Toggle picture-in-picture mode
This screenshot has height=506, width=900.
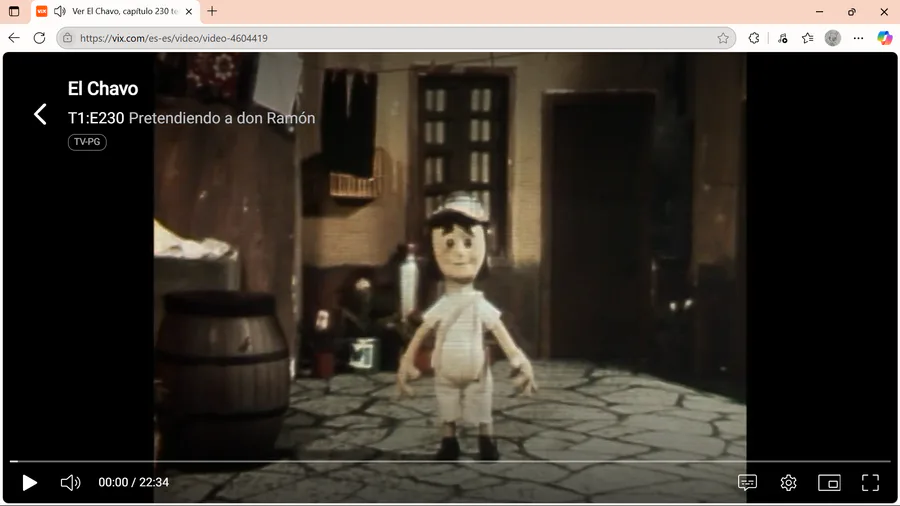pos(829,482)
